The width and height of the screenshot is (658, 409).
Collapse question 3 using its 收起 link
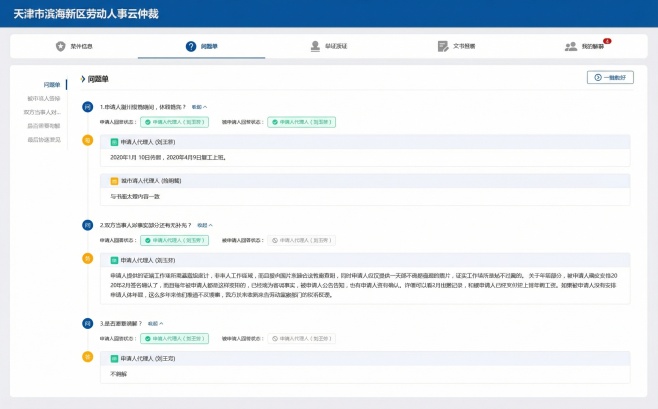click(x=155, y=323)
